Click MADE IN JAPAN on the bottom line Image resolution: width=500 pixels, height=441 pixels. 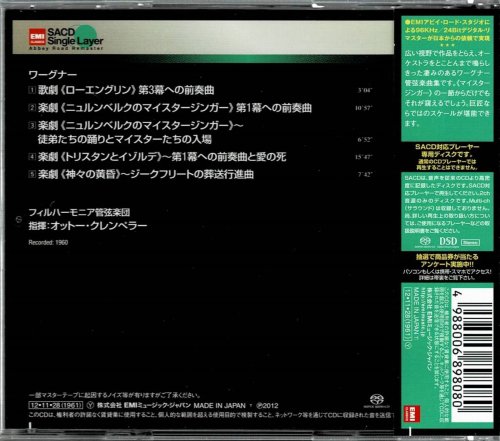click(219, 406)
